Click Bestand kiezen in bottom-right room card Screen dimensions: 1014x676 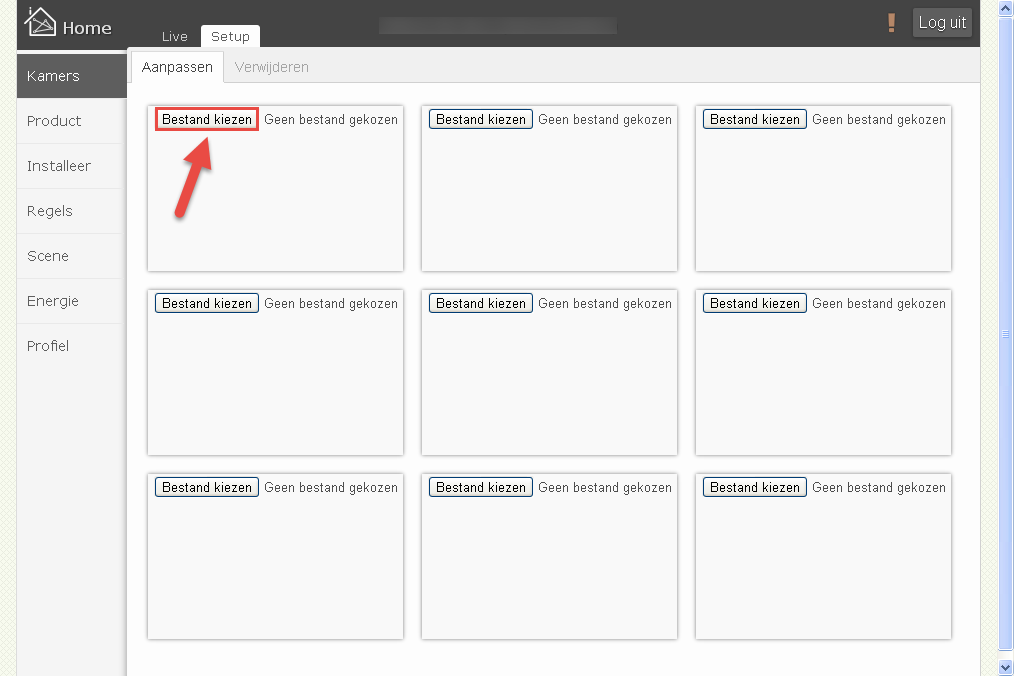(x=755, y=487)
